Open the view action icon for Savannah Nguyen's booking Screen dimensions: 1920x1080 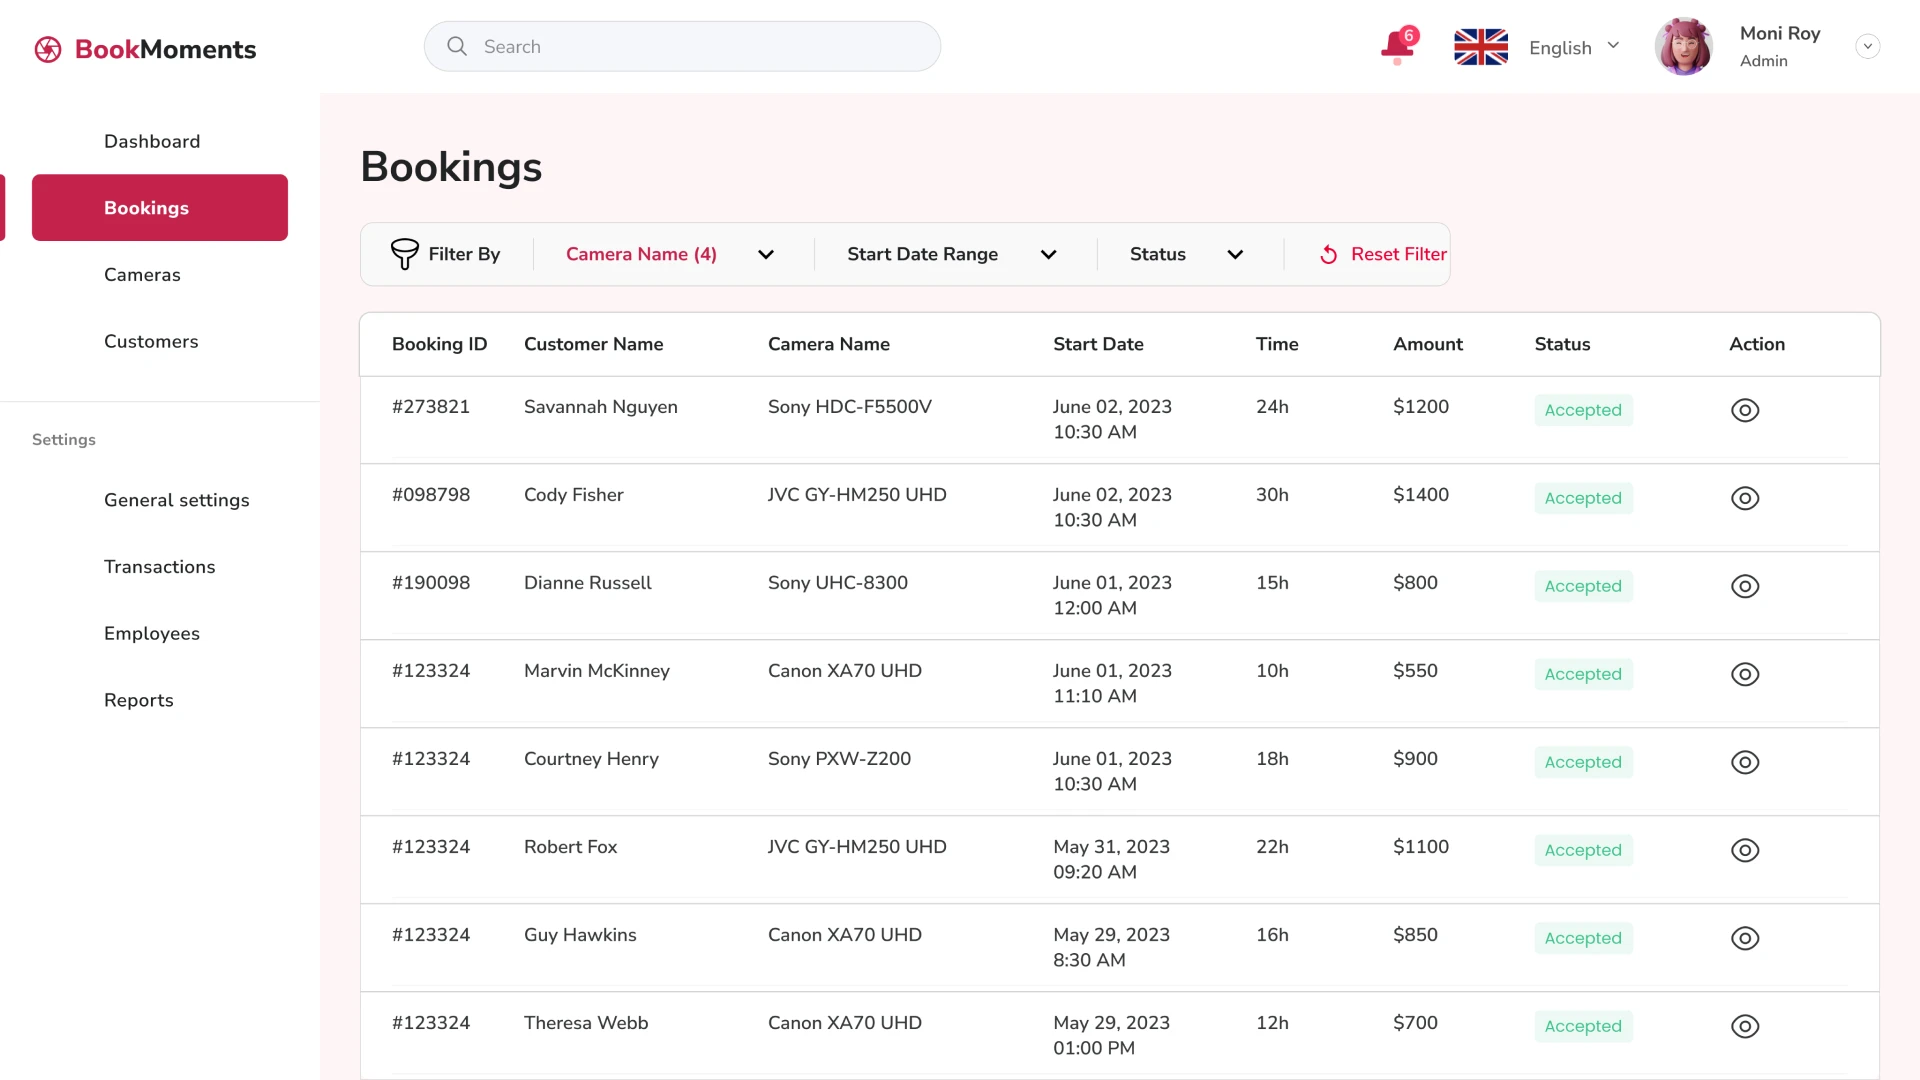(1744, 410)
